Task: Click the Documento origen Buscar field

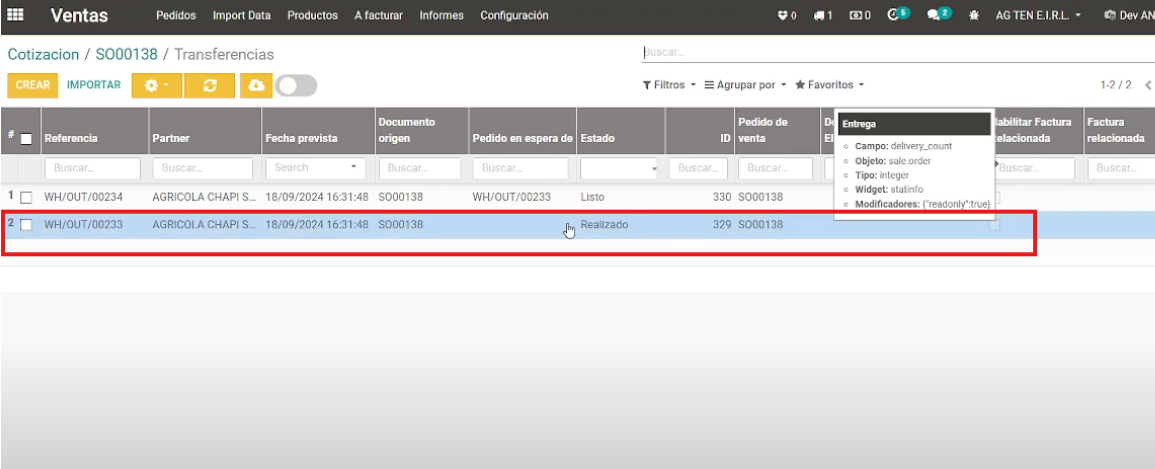Action: point(420,168)
